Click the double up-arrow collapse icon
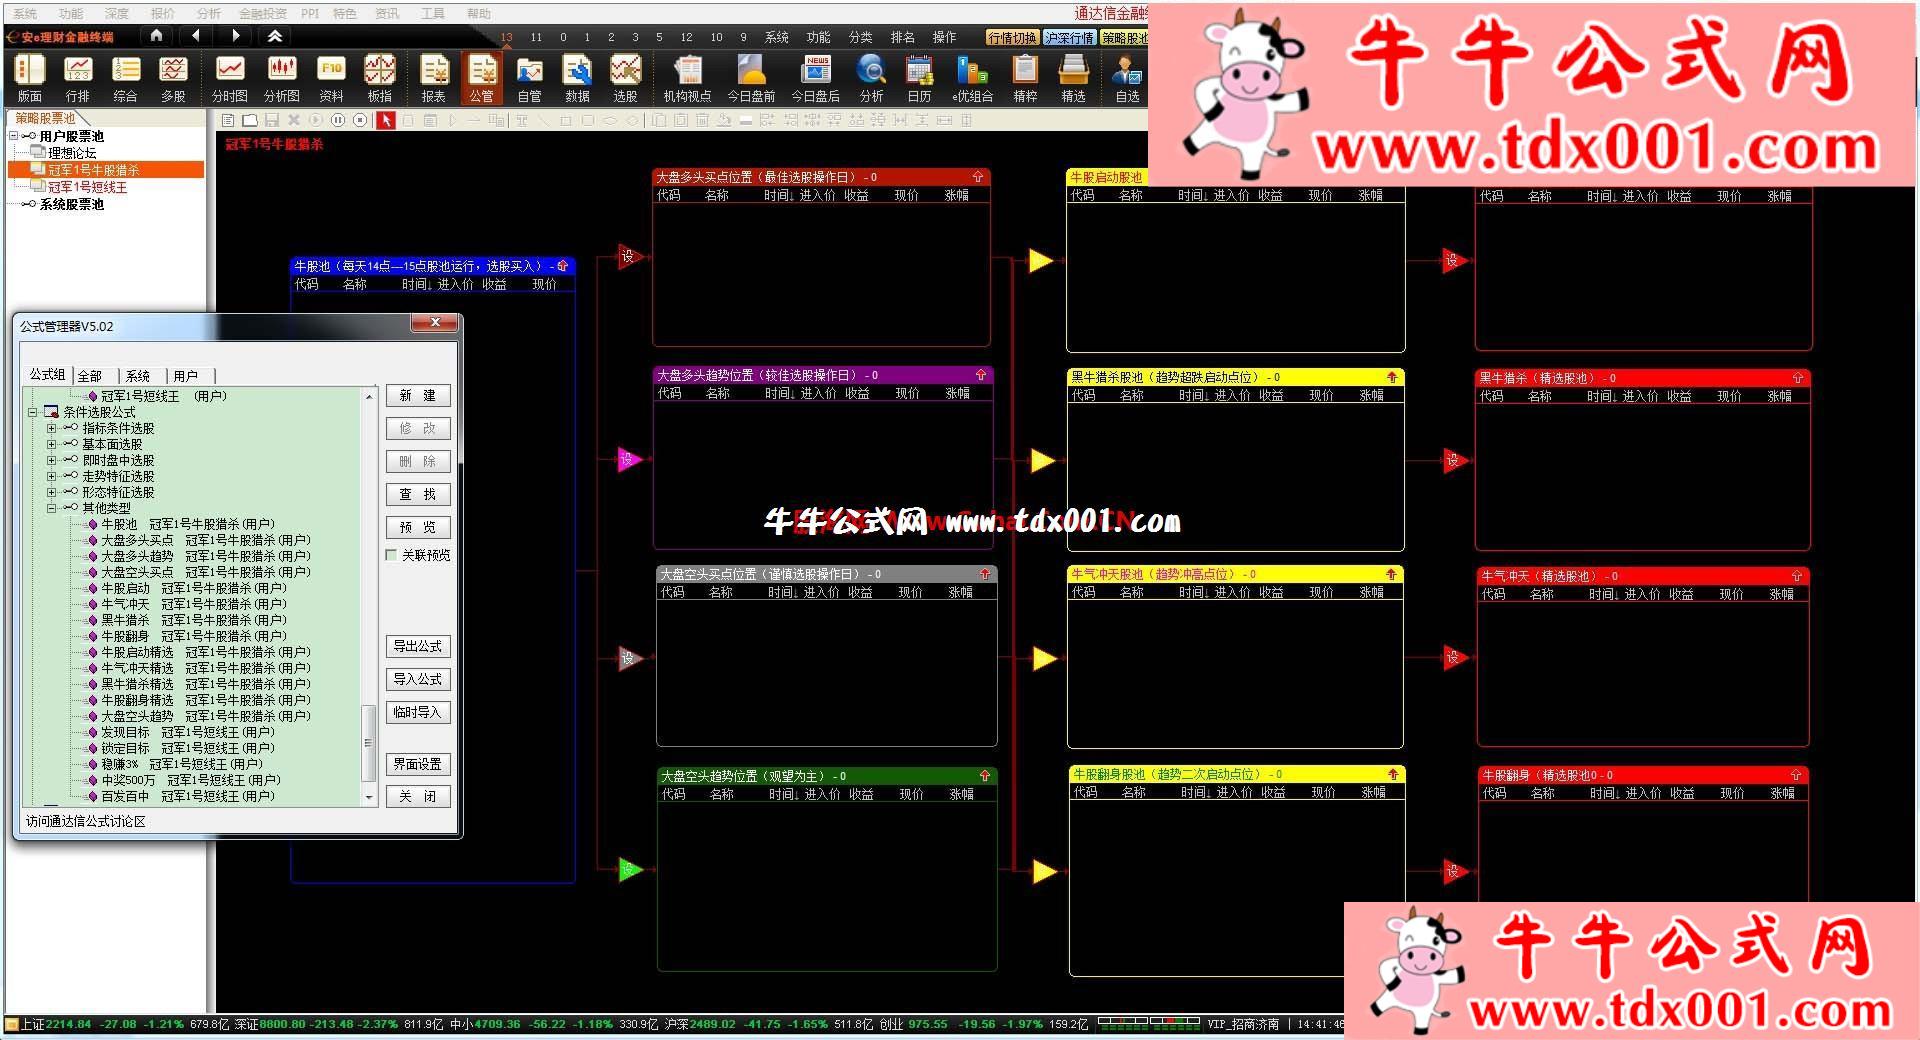 [275, 36]
